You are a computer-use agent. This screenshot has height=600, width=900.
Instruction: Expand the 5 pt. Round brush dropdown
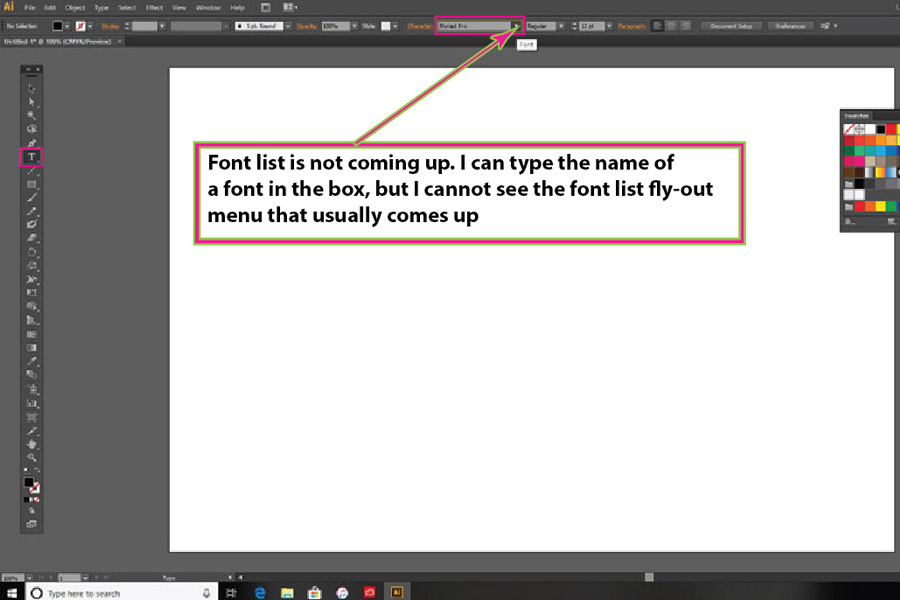(288, 26)
